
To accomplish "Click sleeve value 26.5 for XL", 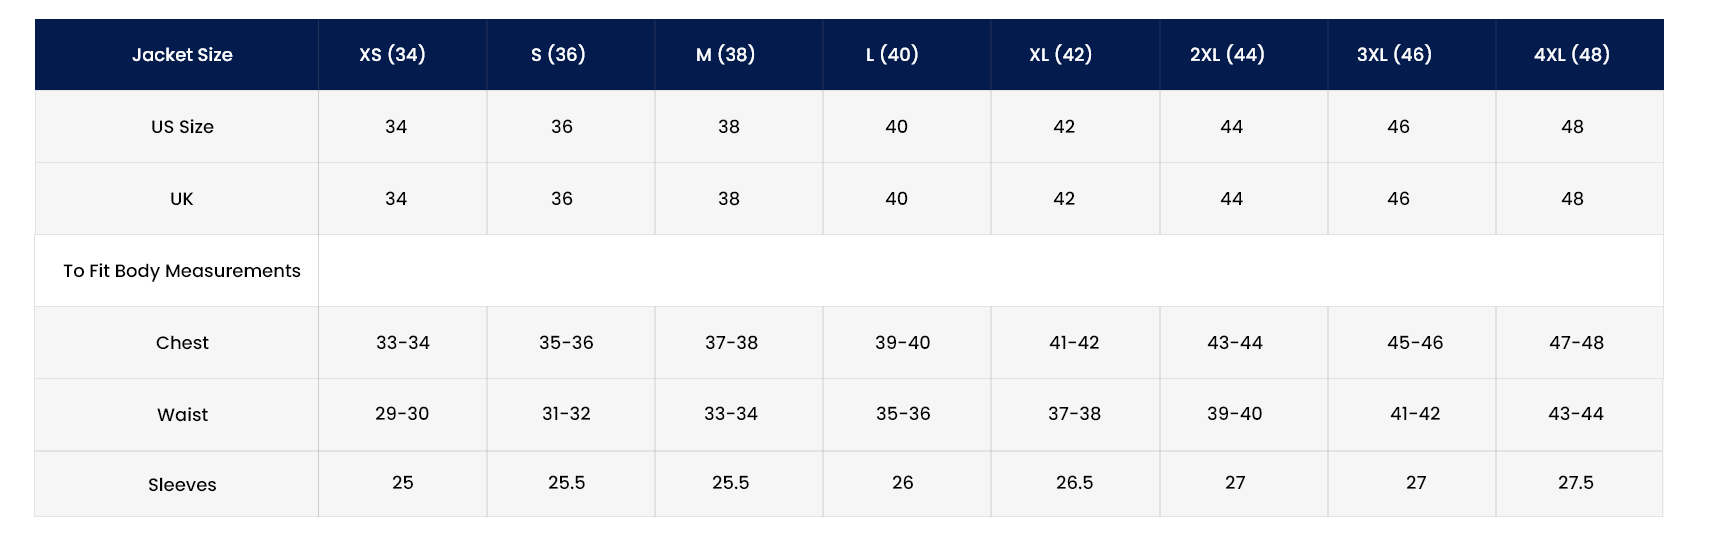I will point(1074,483).
